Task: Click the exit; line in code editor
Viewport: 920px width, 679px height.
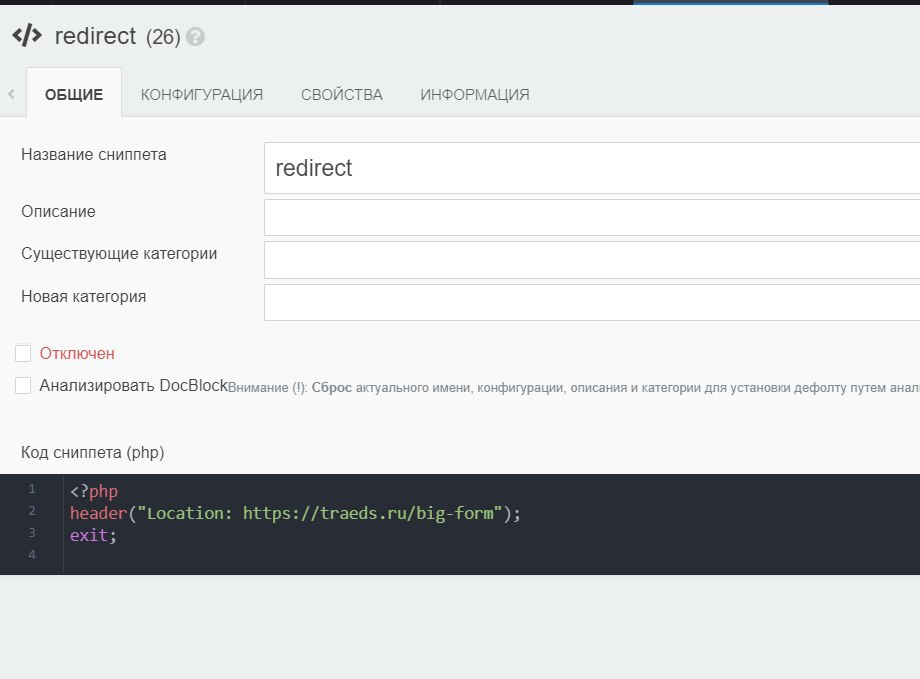Action: click(x=93, y=535)
